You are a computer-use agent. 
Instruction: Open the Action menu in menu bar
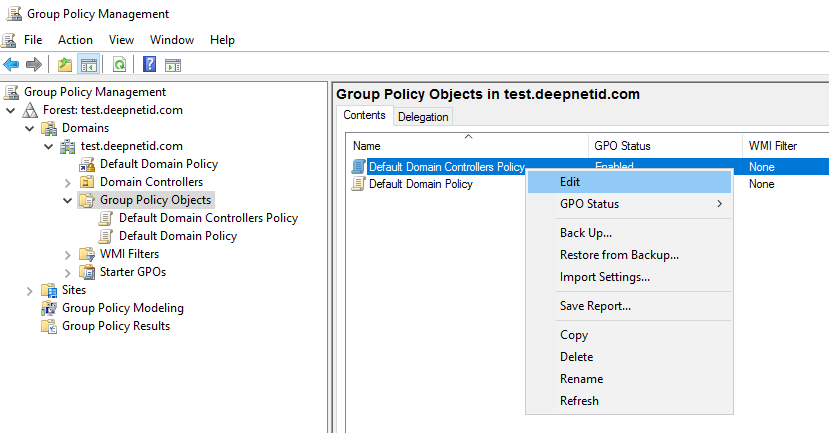point(75,40)
